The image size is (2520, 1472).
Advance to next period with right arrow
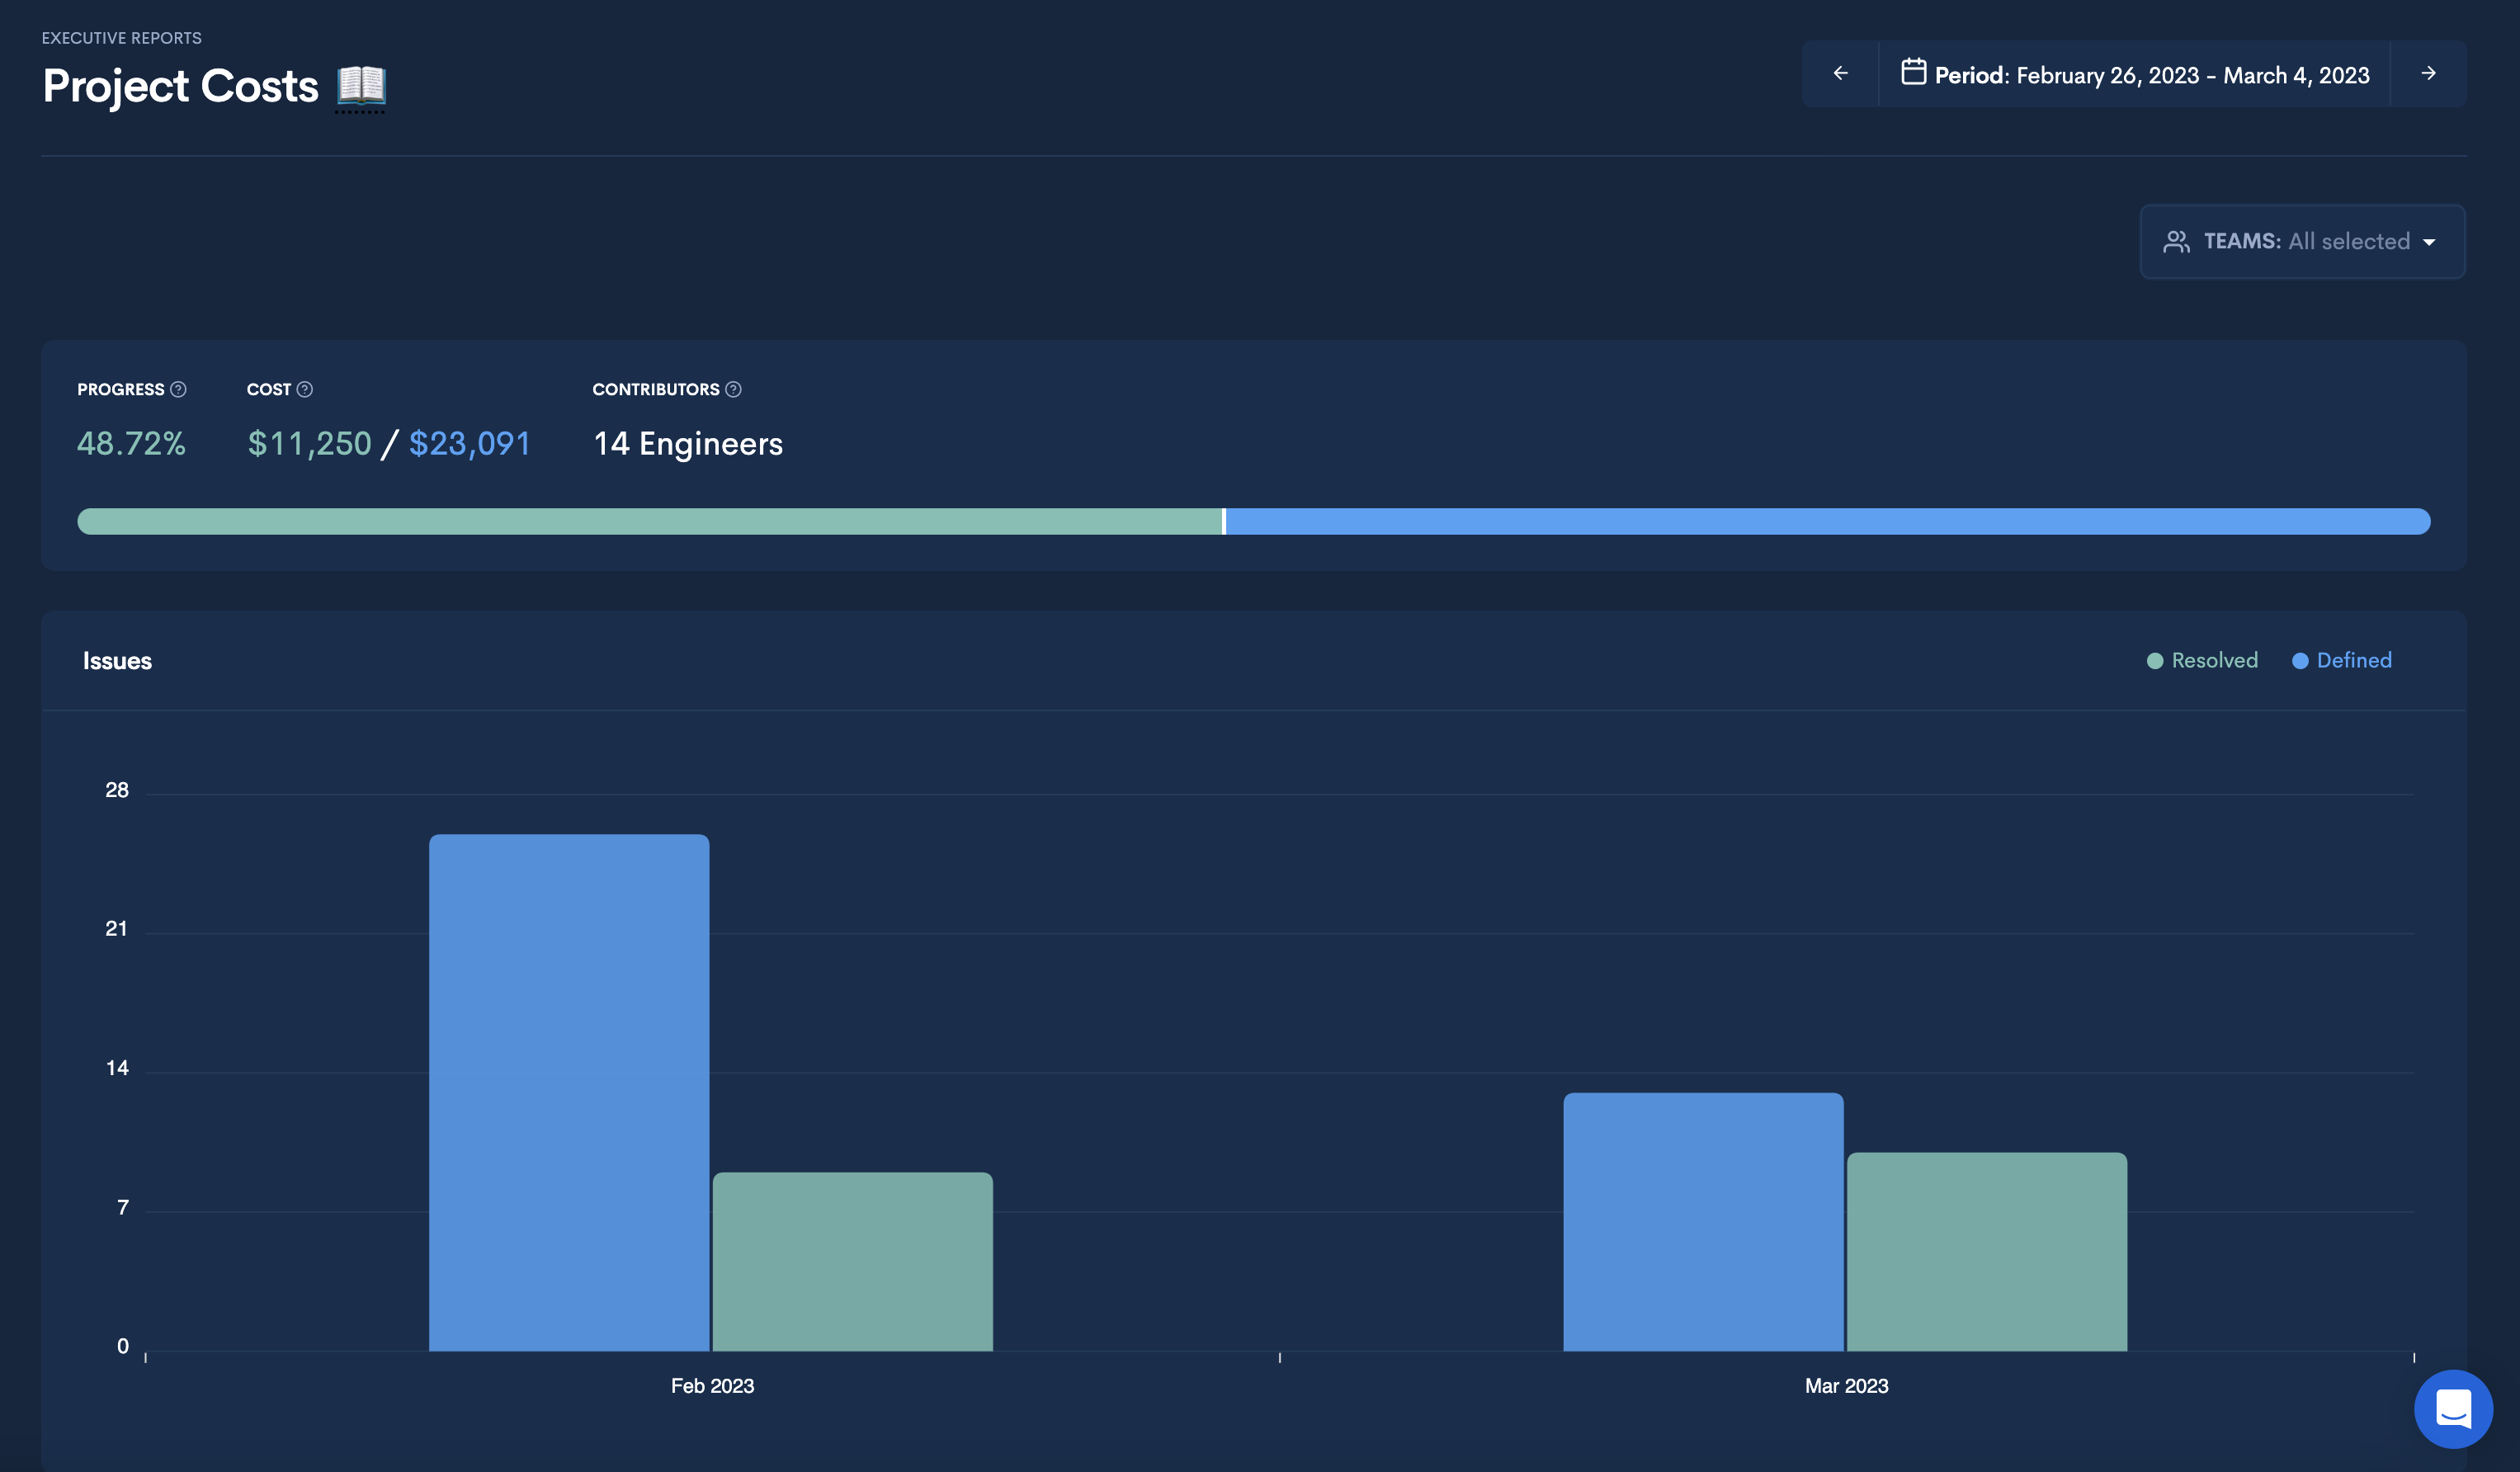2428,74
